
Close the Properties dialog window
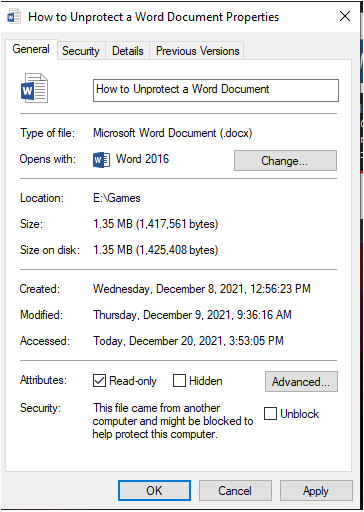tap(345, 16)
